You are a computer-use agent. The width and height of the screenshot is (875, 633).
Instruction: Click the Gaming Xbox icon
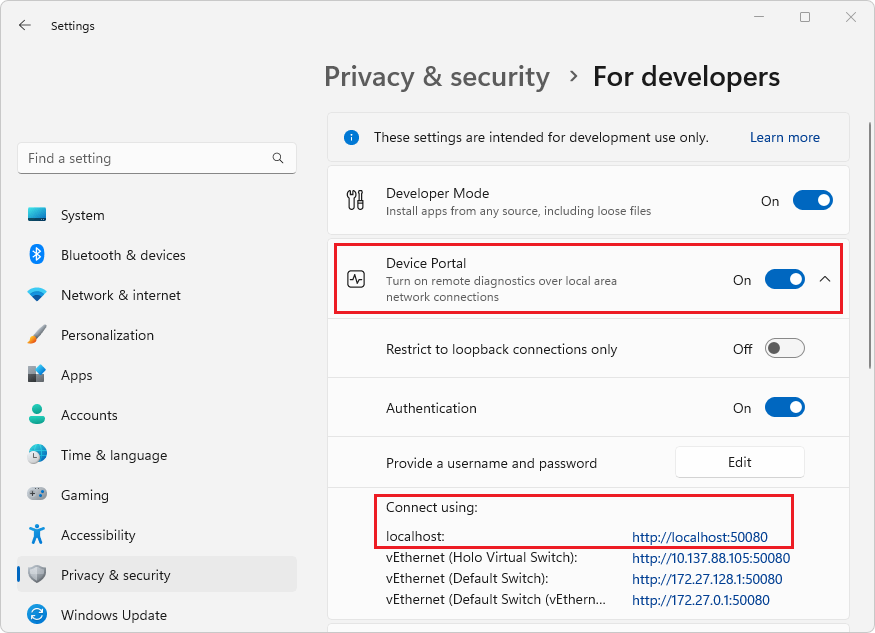38,495
